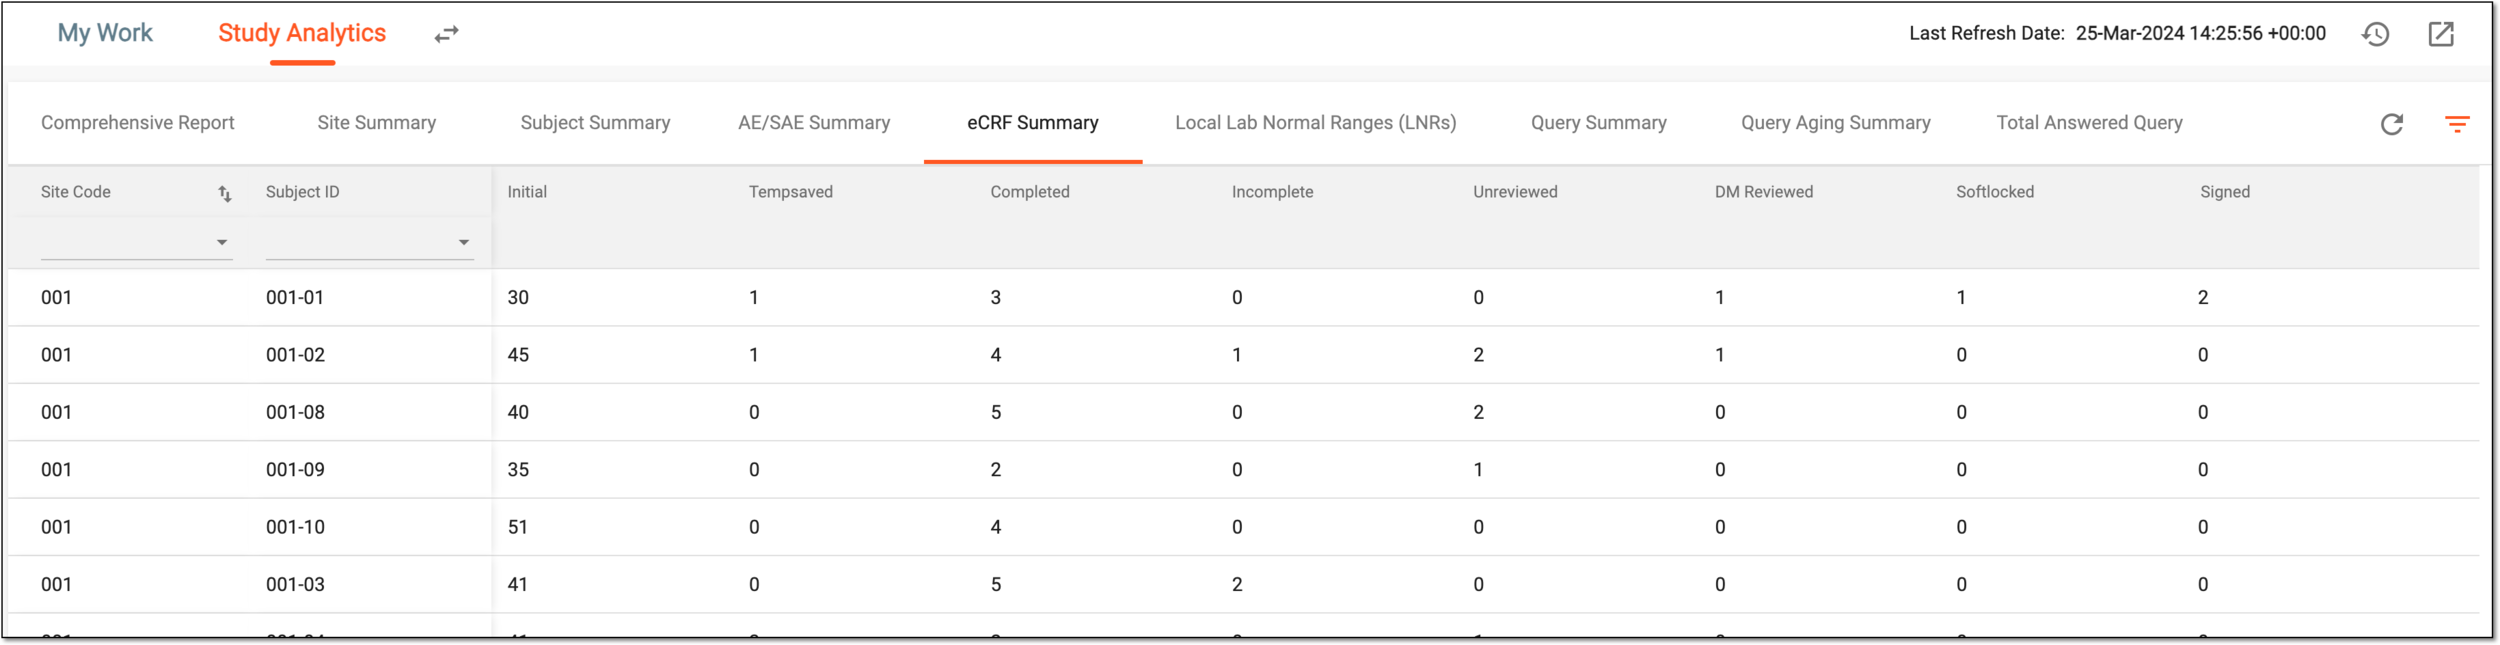The height and width of the screenshot is (645, 2500).
Task: Click Initial value 41 for 001-03
Action: point(518,585)
